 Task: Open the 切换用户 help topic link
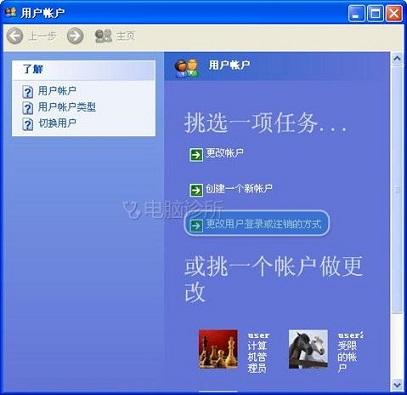(x=57, y=123)
